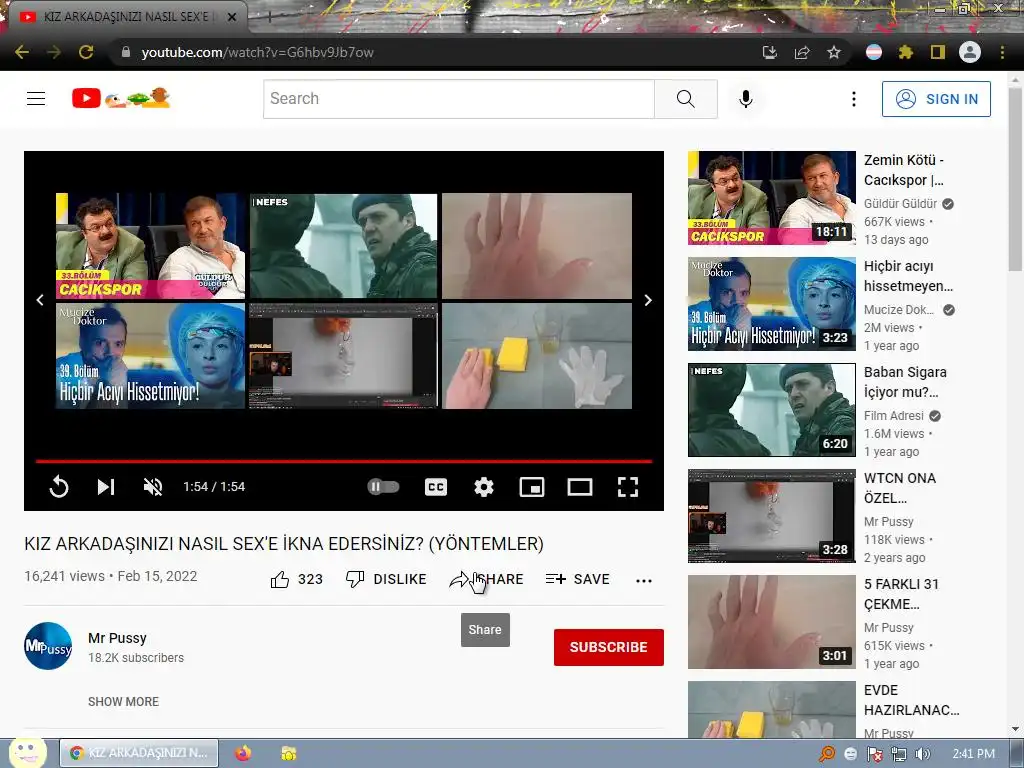Open the install app icon in address bar
Image resolution: width=1024 pixels, height=768 pixels.
click(x=769, y=52)
